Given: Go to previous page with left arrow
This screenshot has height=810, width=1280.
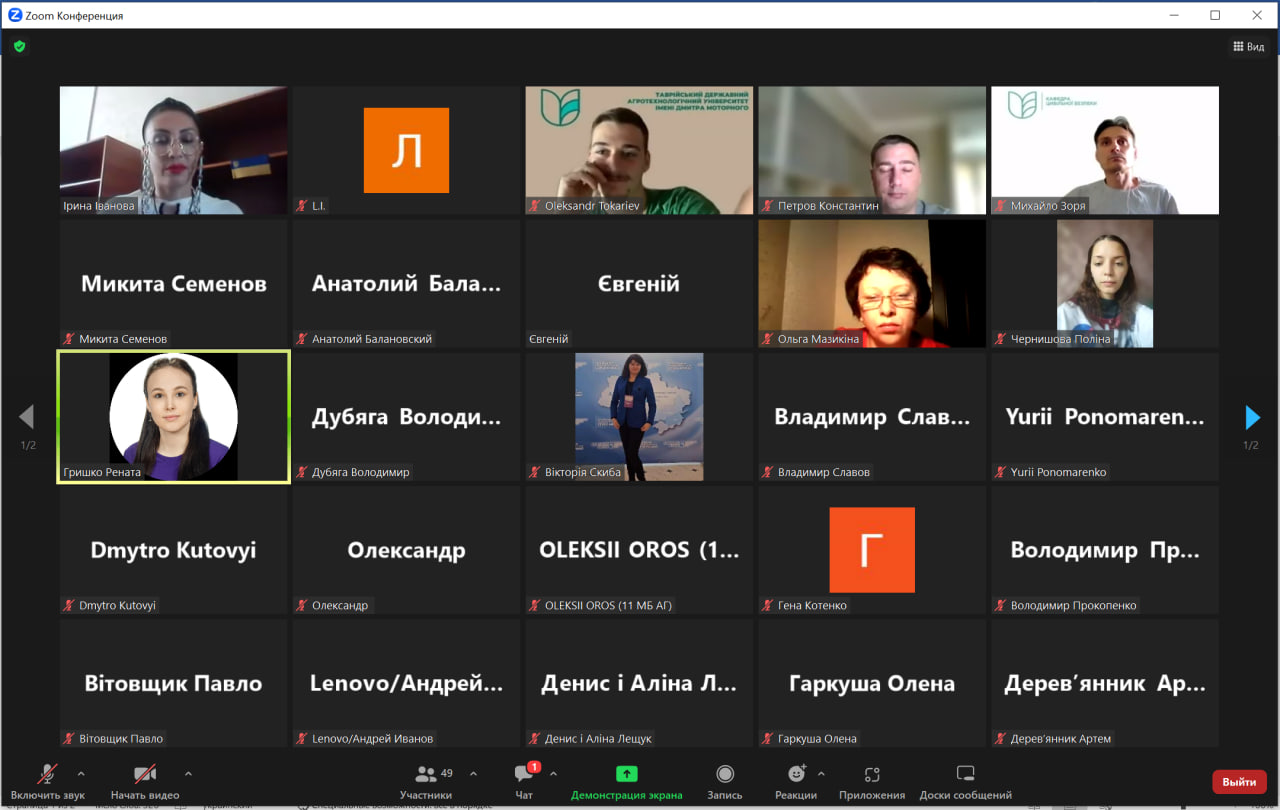Looking at the screenshot, I should 27,417.
